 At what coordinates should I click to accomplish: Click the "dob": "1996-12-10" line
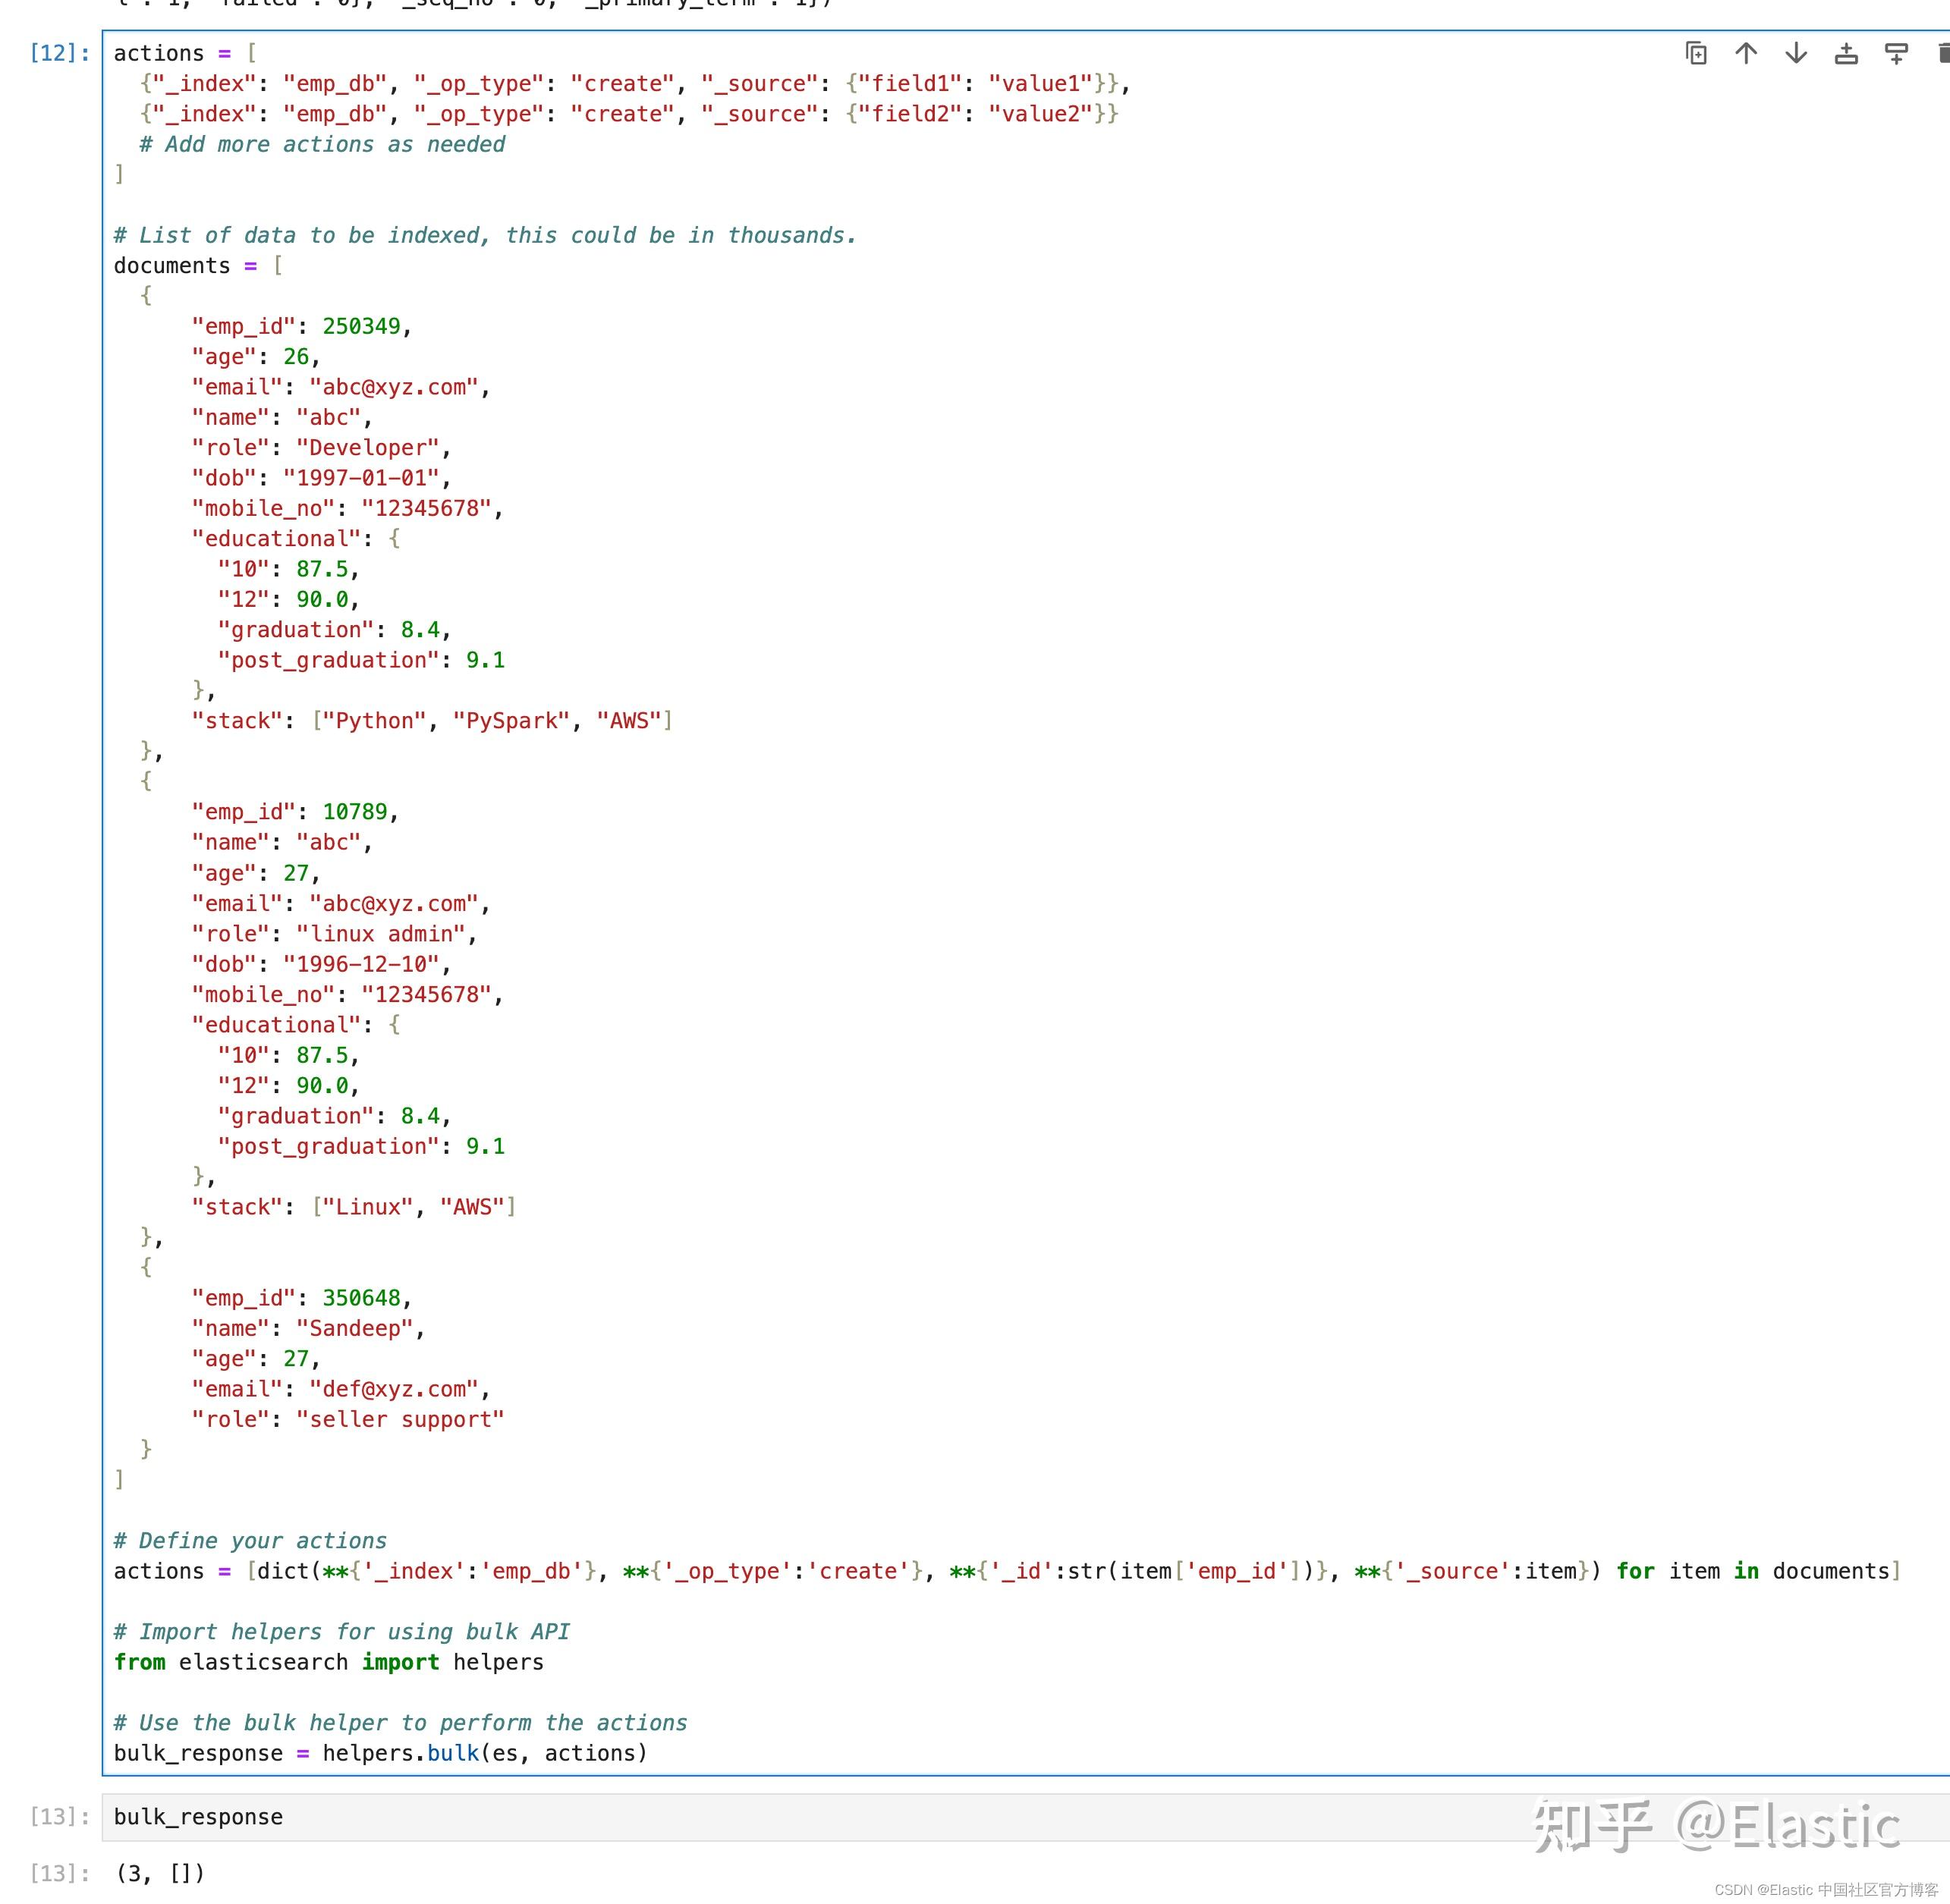(x=321, y=964)
